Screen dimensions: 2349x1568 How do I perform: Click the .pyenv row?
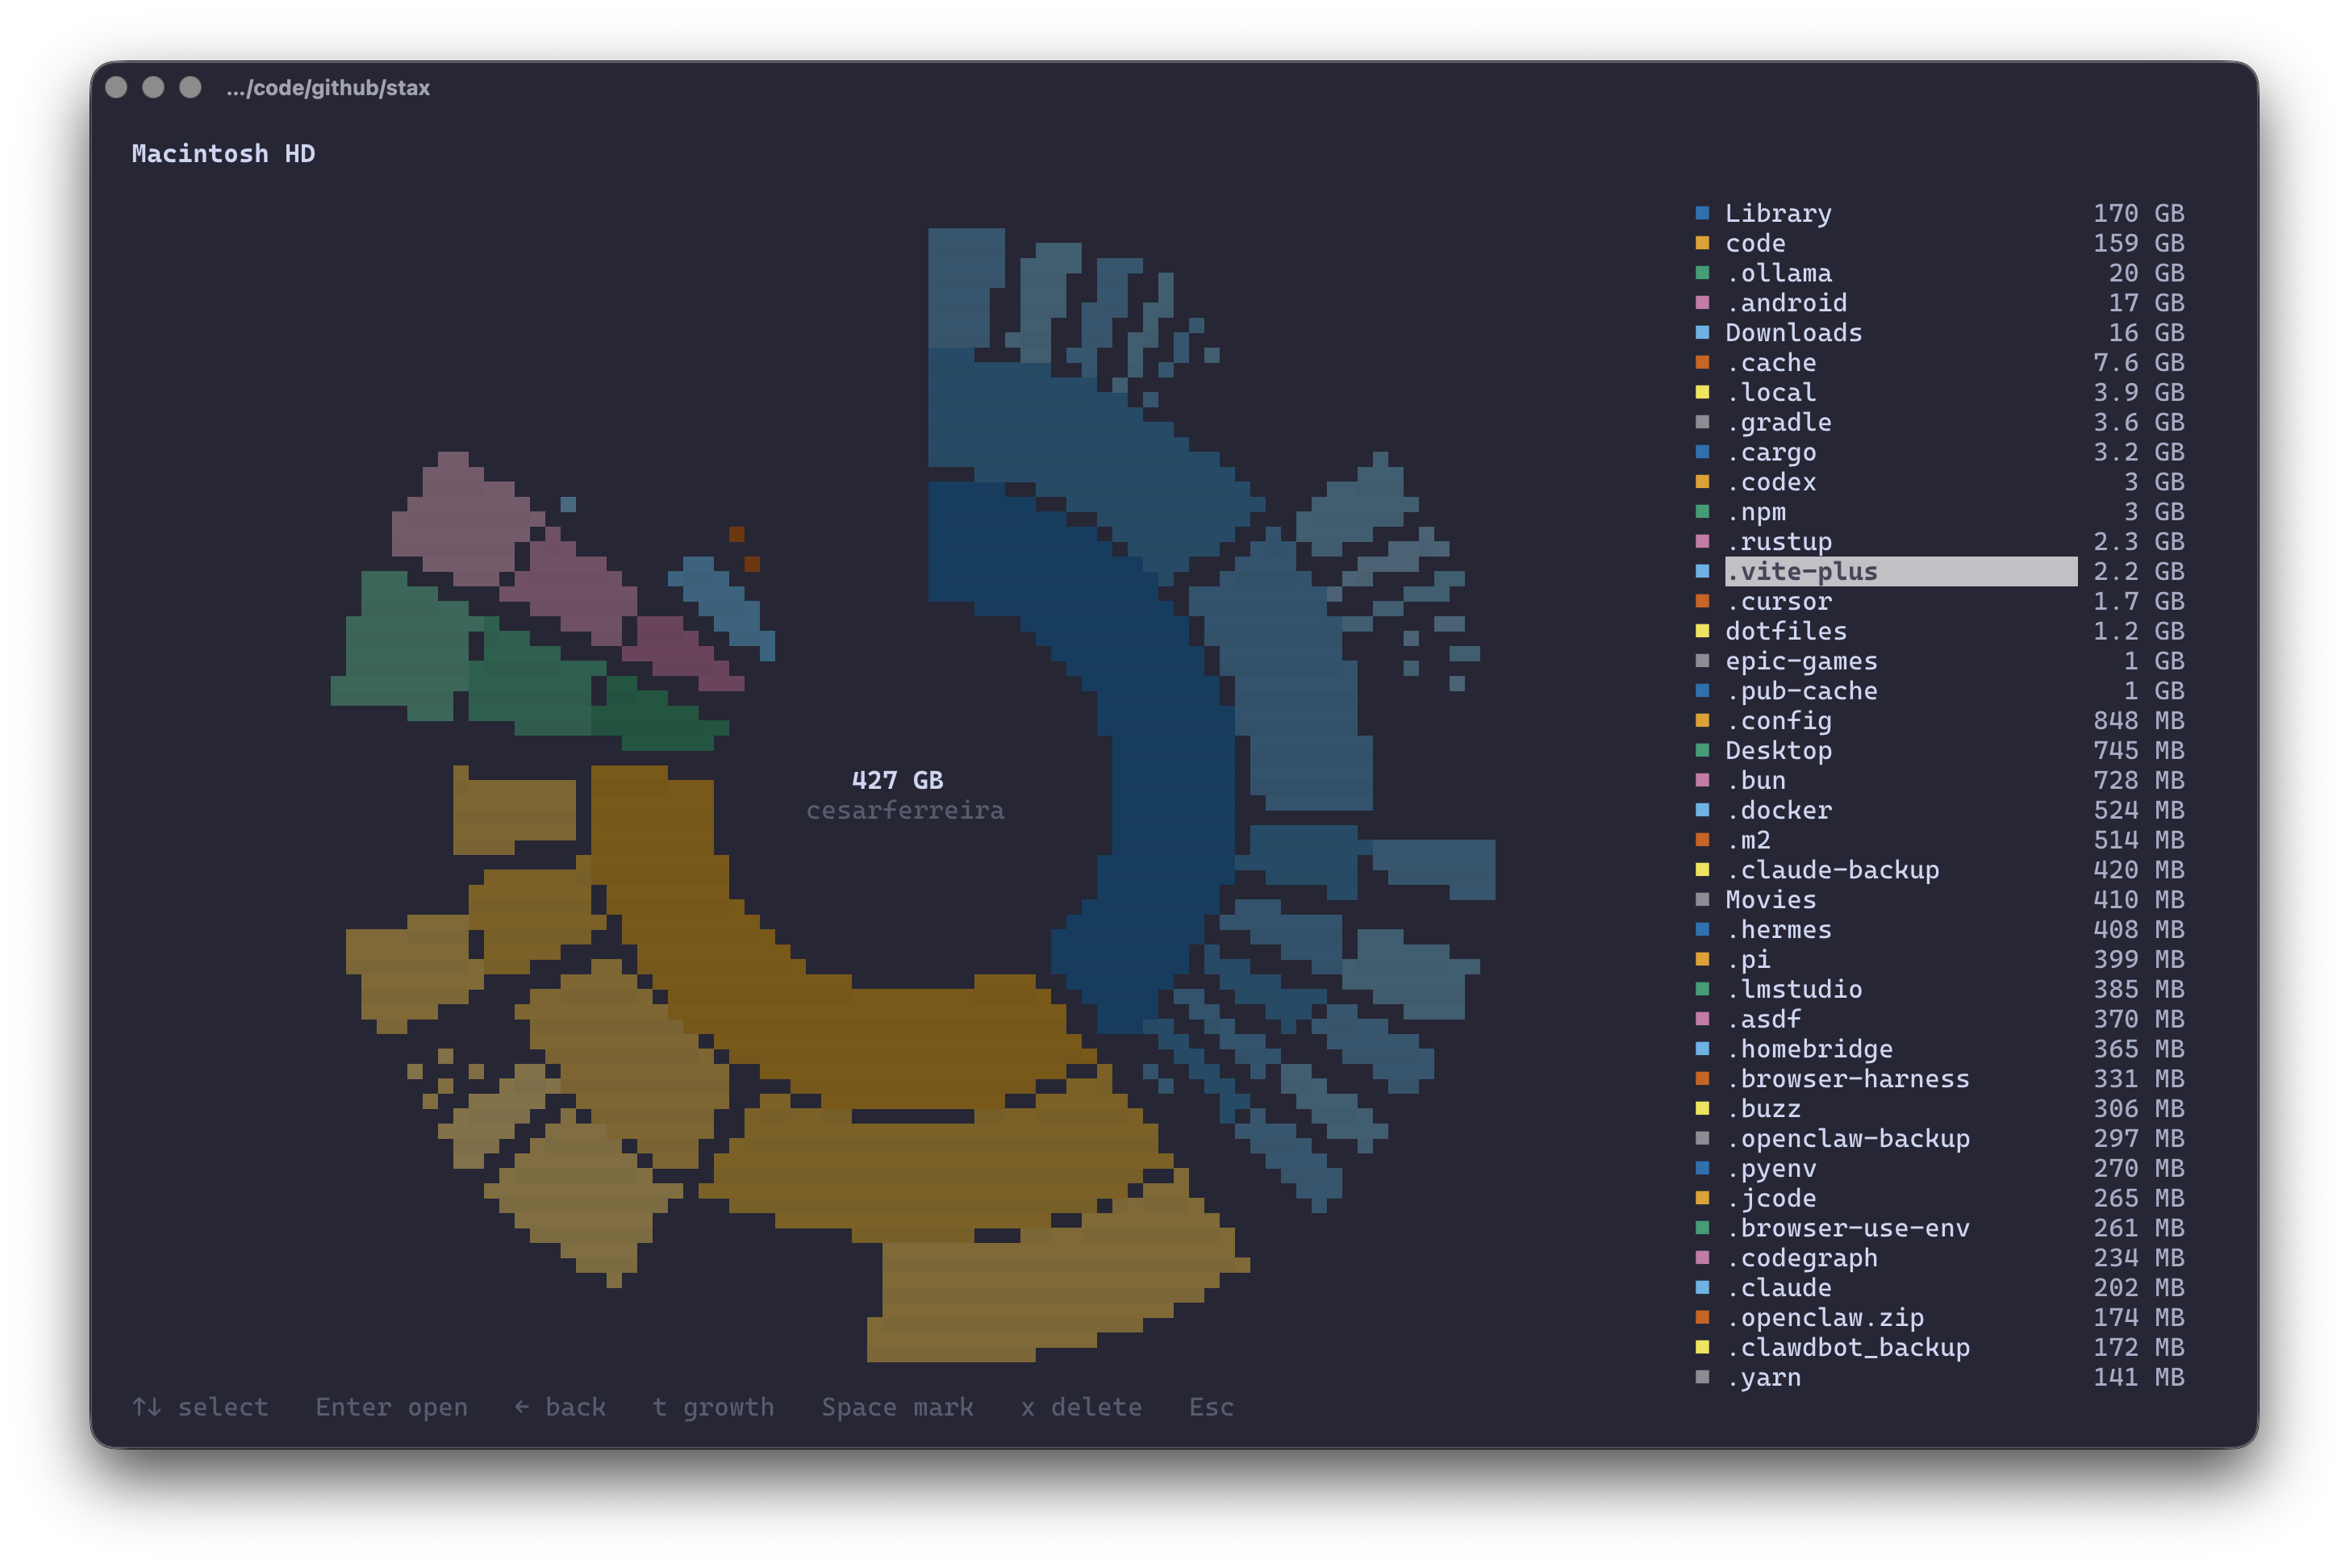click(1939, 1168)
